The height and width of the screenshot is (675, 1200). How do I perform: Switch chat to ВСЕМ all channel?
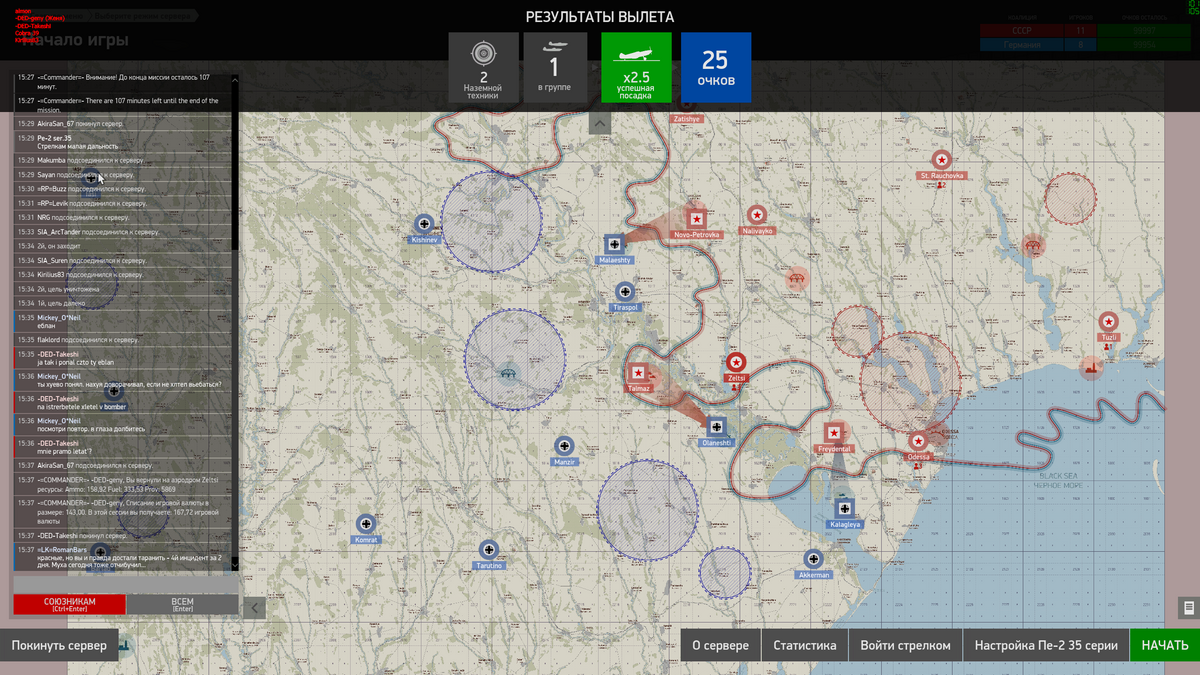click(183, 604)
